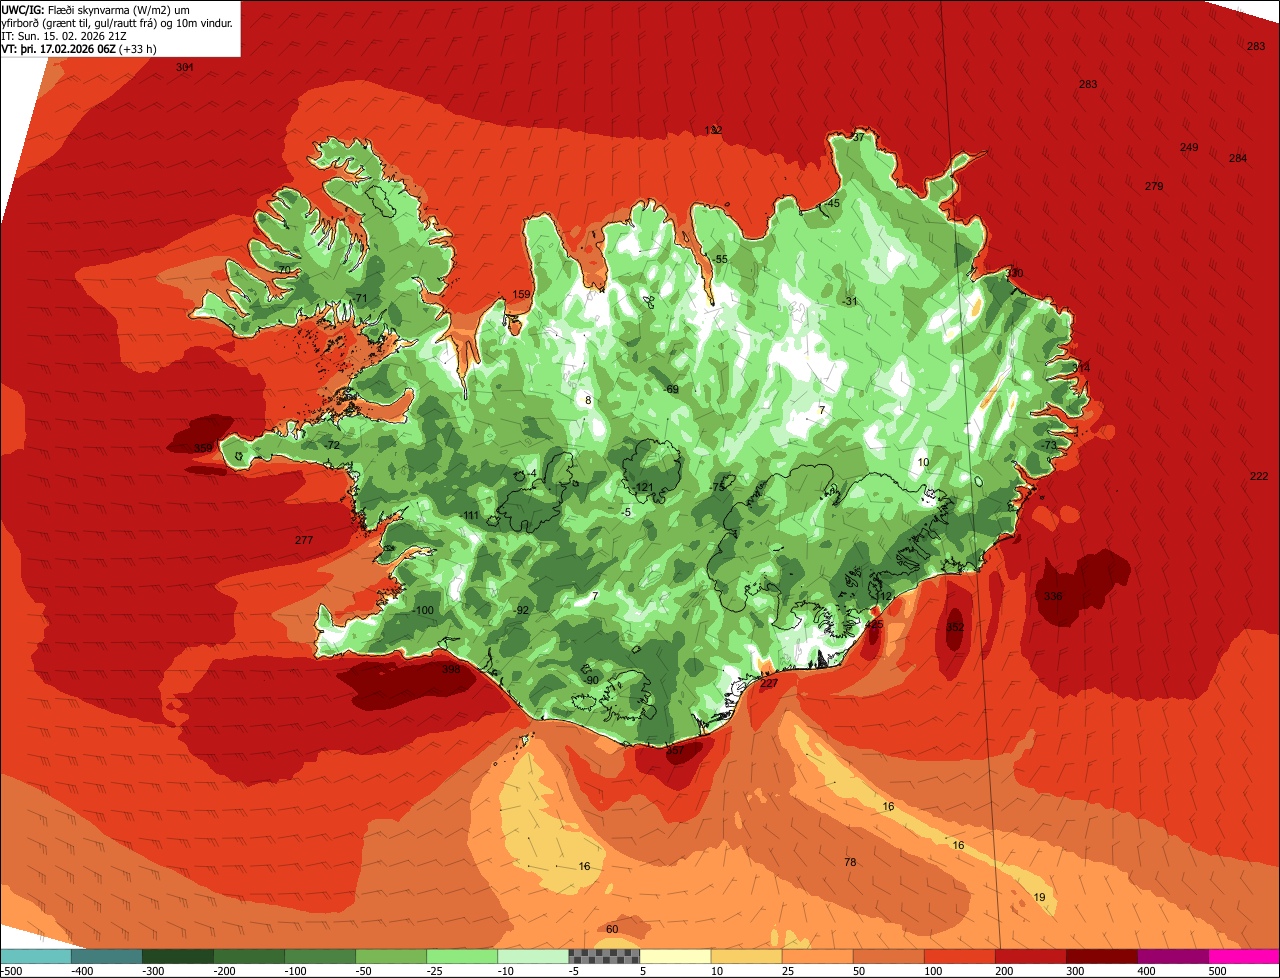This screenshot has width=1280, height=978.
Task: Select the pale yellow legend swatch 5 to 10
Action: [675, 956]
